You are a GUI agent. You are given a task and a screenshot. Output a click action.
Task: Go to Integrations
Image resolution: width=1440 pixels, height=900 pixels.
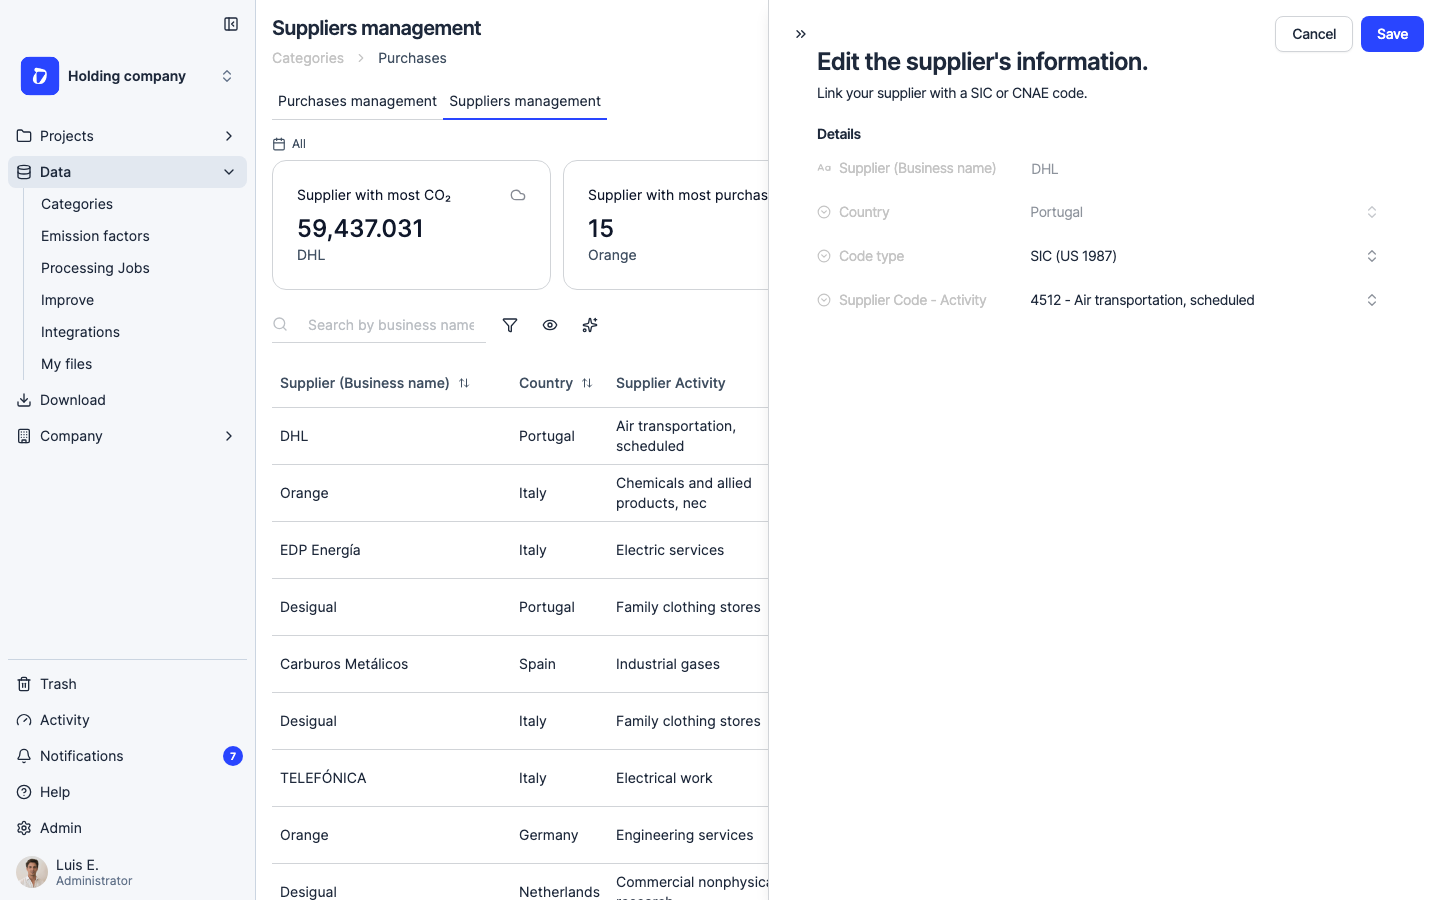pyautogui.click(x=80, y=332)
